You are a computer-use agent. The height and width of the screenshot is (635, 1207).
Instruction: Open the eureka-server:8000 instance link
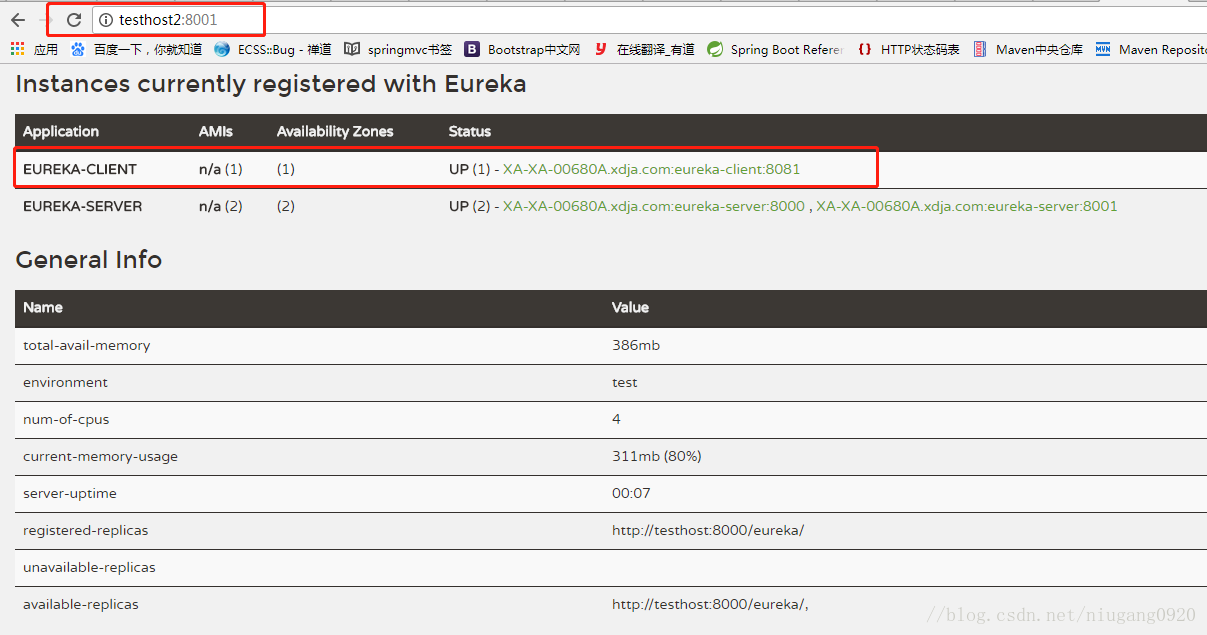click(x=653, y=206)
